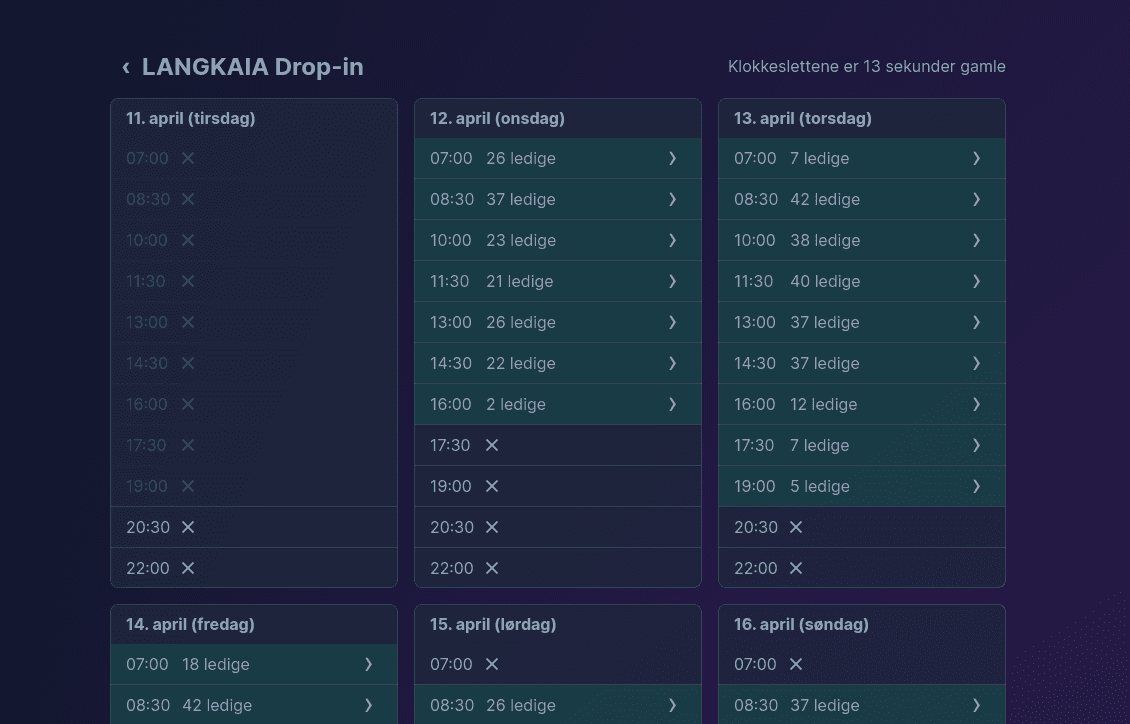The height and width of the screenshot is (724, 1130).
Task: Select 13. april 13:00 slot text '37 ledige'
Action: pos(824,323)
